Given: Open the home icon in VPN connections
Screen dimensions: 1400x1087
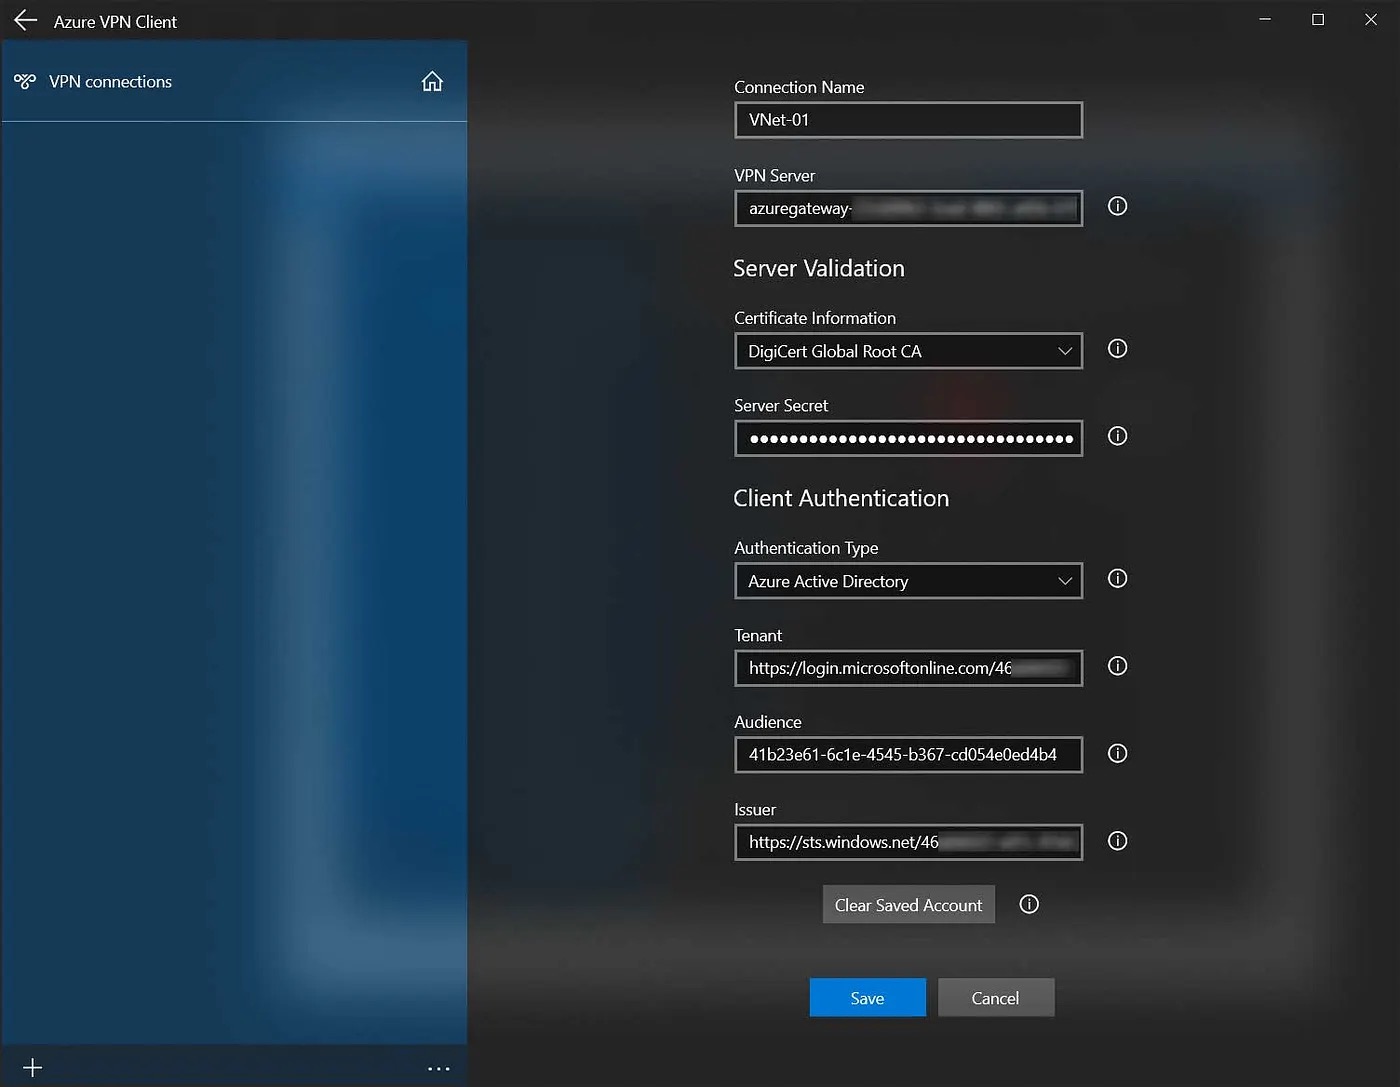Looking at the screenshot, I should (x=432, y=81).
